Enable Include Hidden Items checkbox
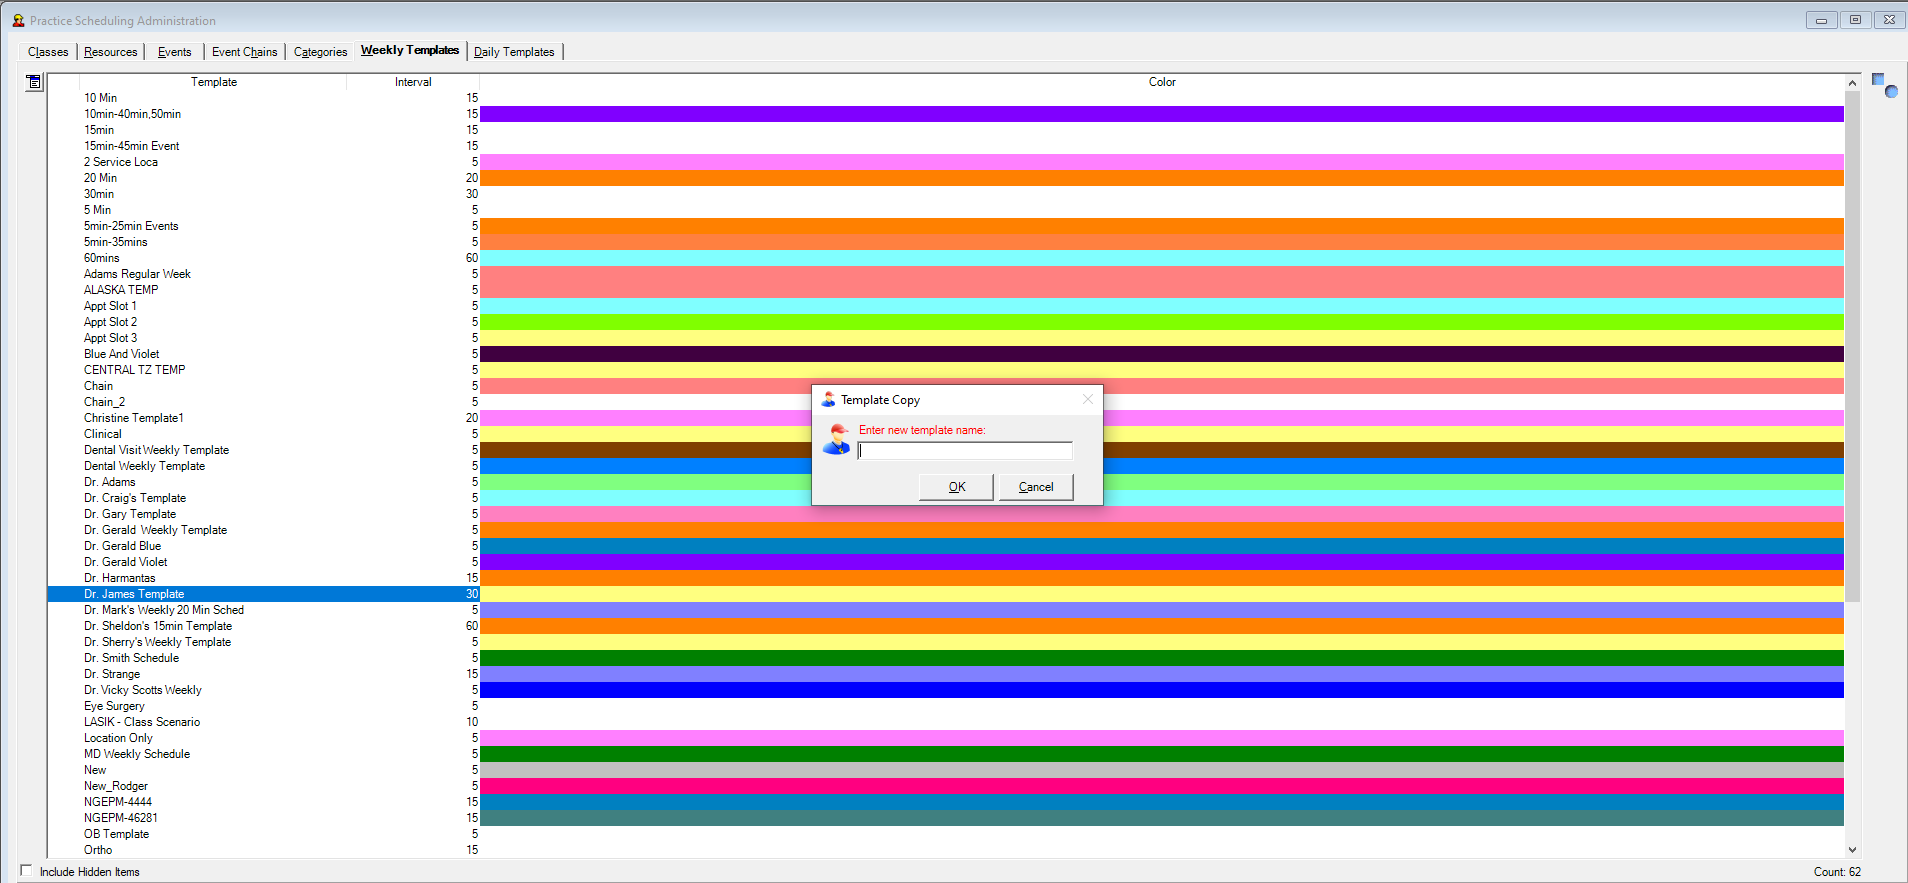This screenshot has height=883, width=1908. click(26, 871)
